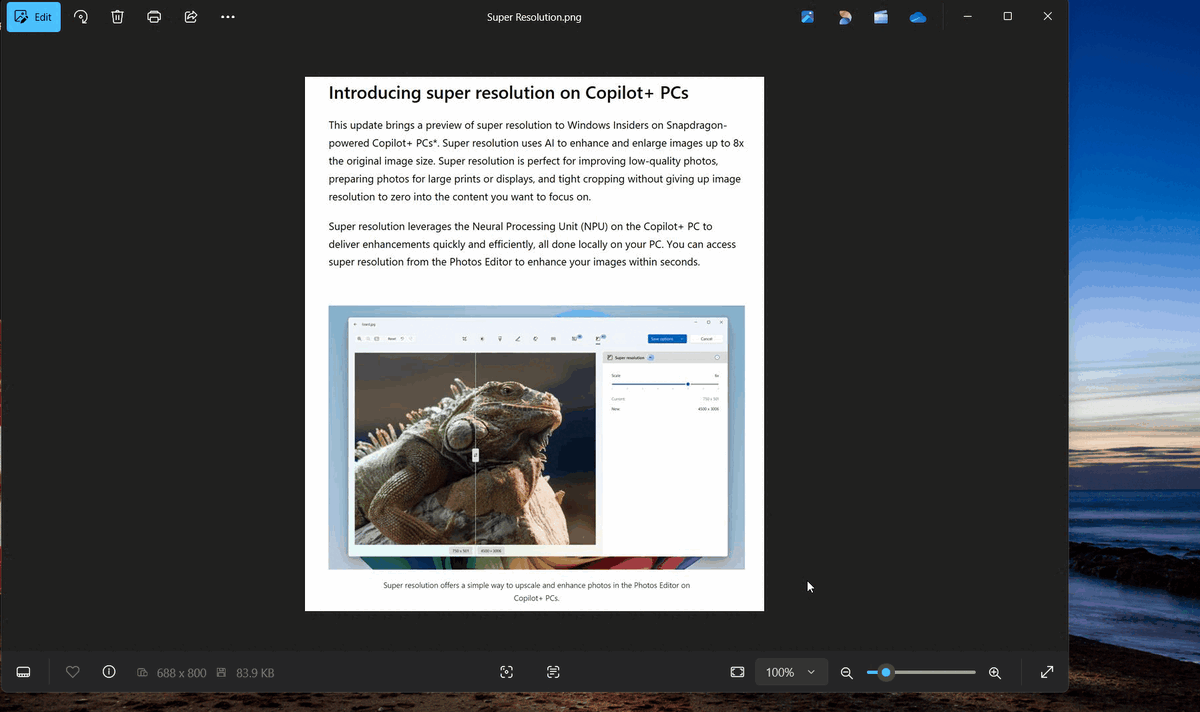Toggle fit image to window

click(737, 672)
